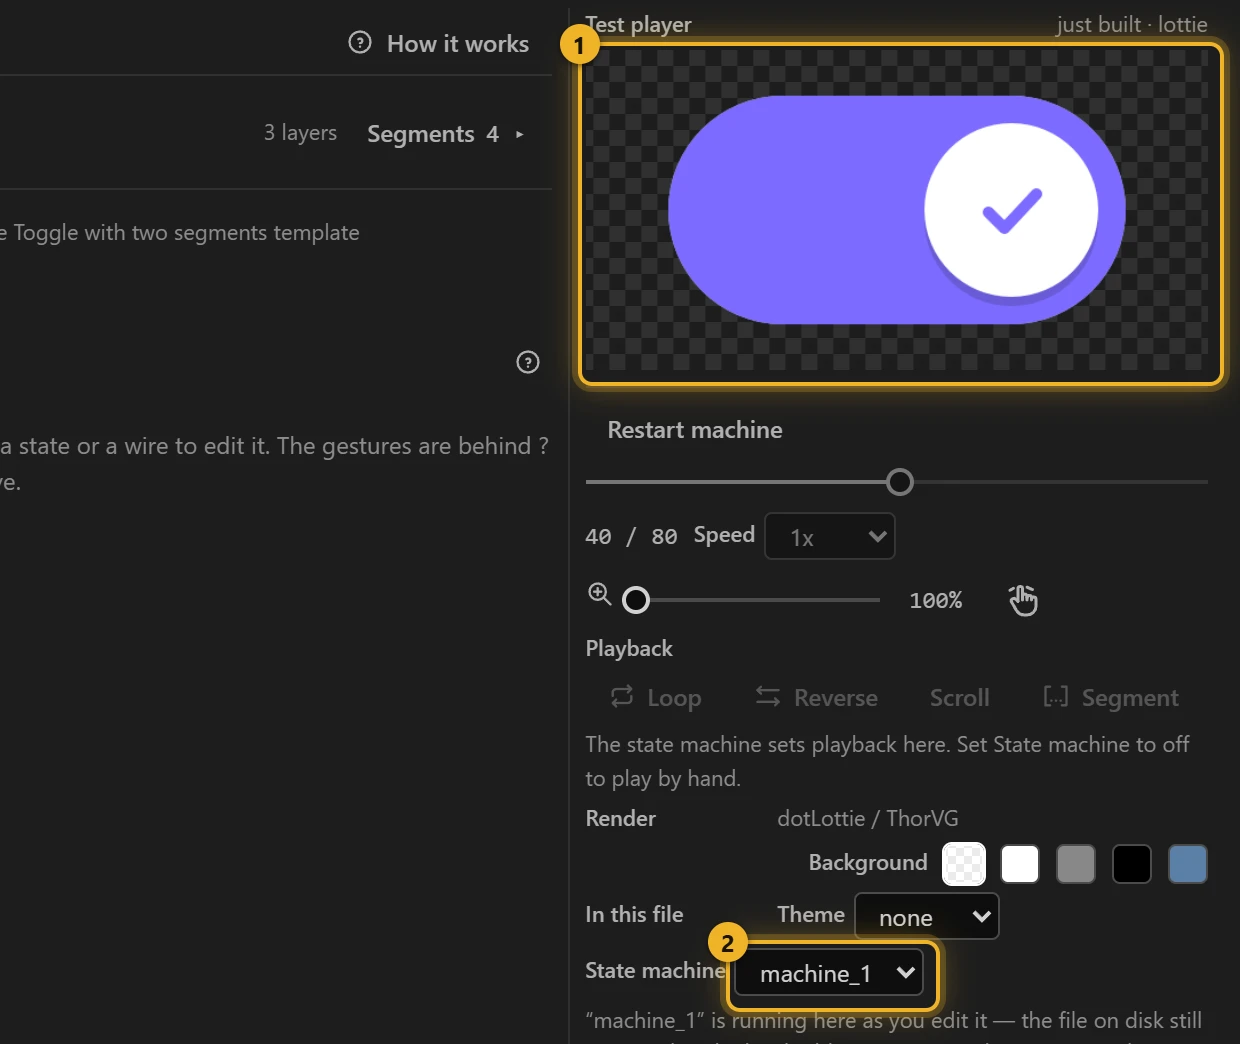Screen dimensions: 1240x1044
Task: Open the How it works help link
Action: 439,44
